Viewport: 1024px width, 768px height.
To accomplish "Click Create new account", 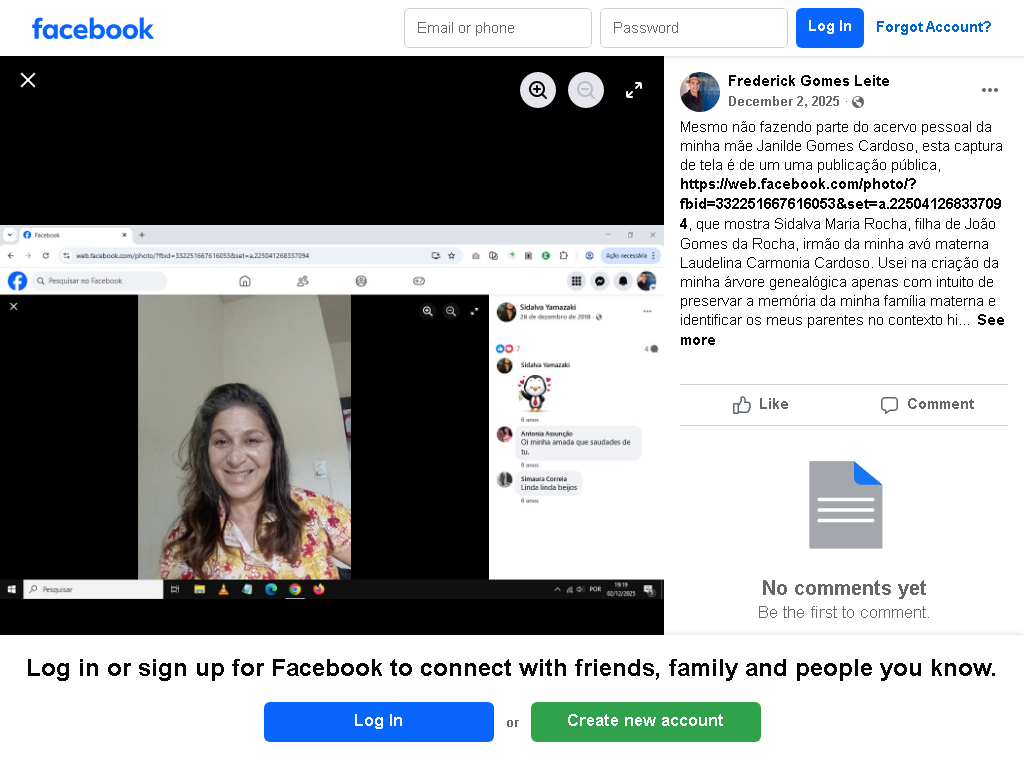I will [x=646, y=722].
